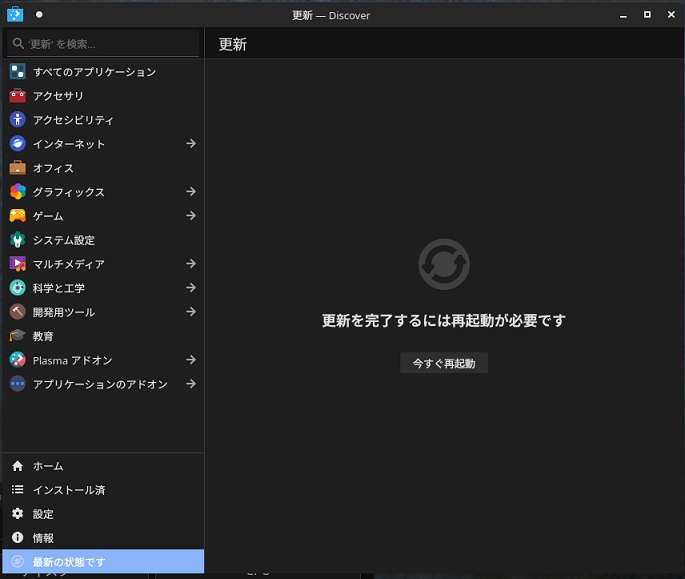Screen dimensions: 685x579
Task: Select the グラフィックス colorful icon
Action: tap(17, 192)
